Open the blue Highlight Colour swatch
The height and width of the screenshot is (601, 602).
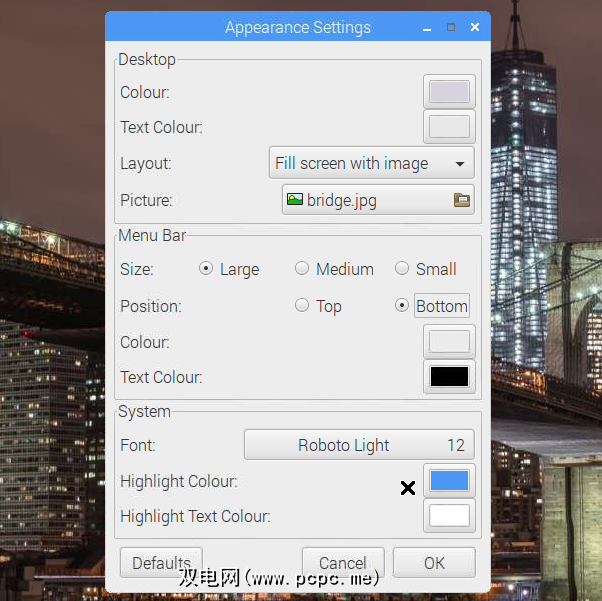[x=449, y=481]
